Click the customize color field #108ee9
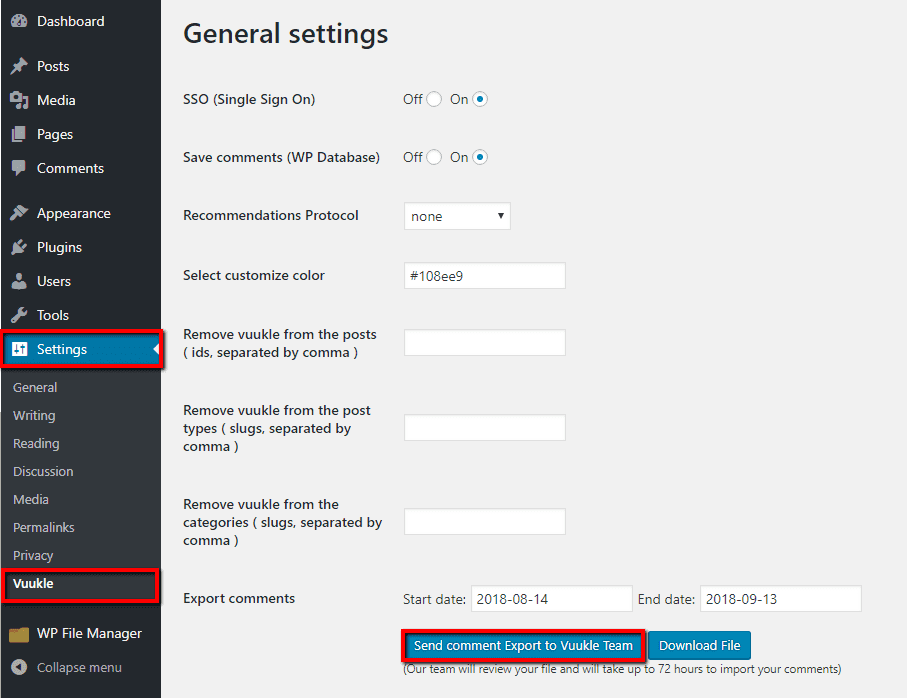The image size is (907, 698). 484,276
